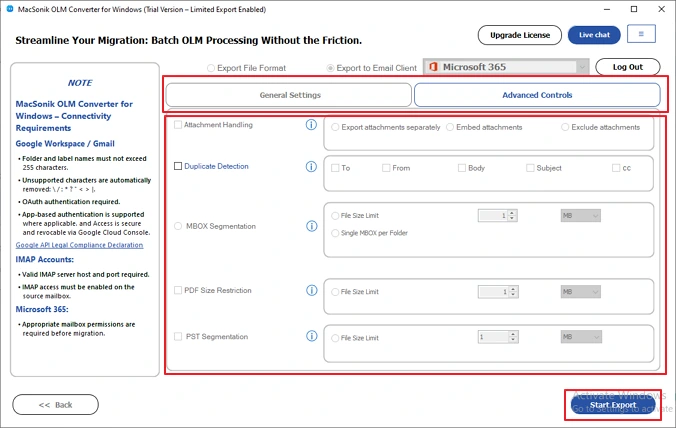This screenshot has height=428, width=676.
Task: Click the PST file size spinner field
Action: [x=498, y=337]
